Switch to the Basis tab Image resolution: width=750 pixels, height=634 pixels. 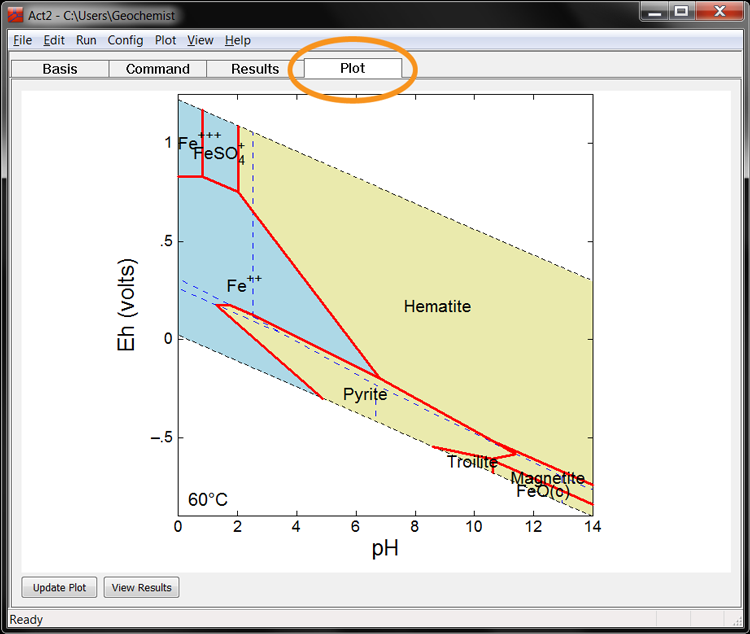[x=60, y=69]
